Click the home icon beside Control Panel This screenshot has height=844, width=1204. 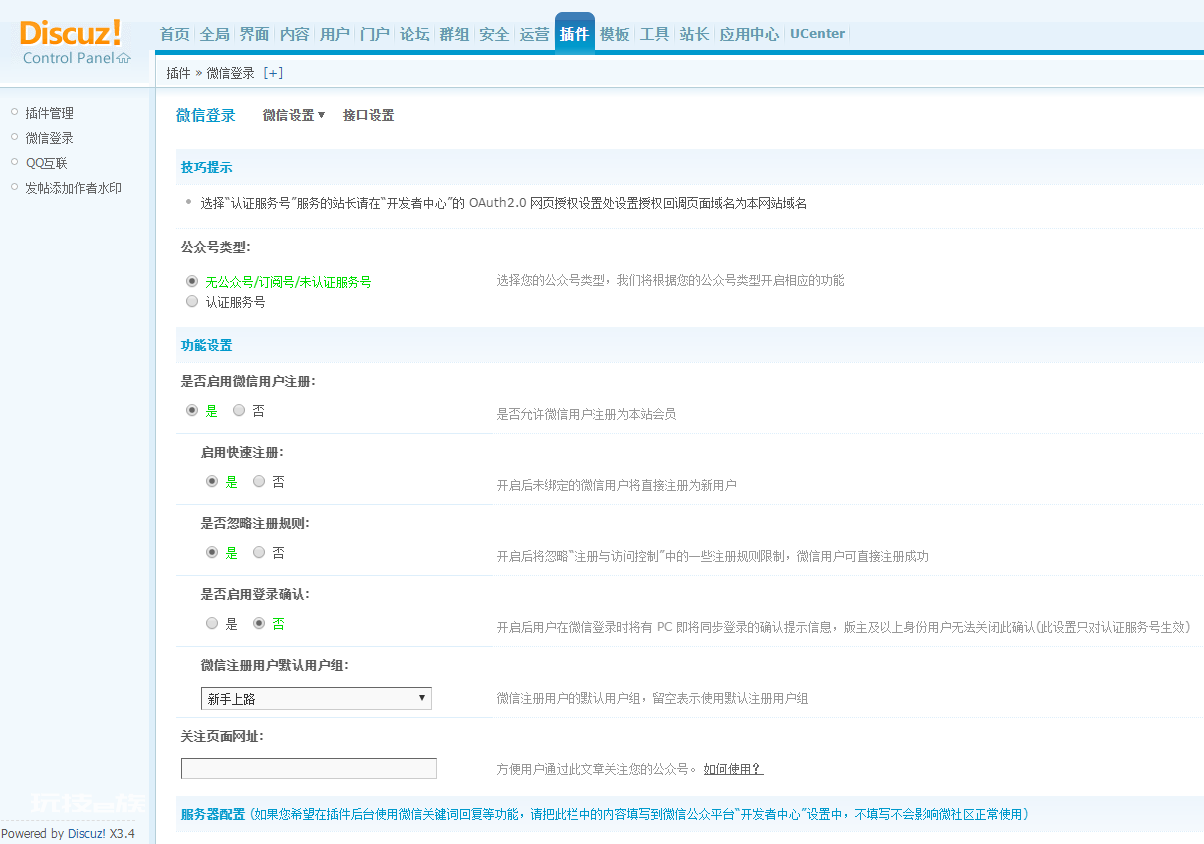124,58
